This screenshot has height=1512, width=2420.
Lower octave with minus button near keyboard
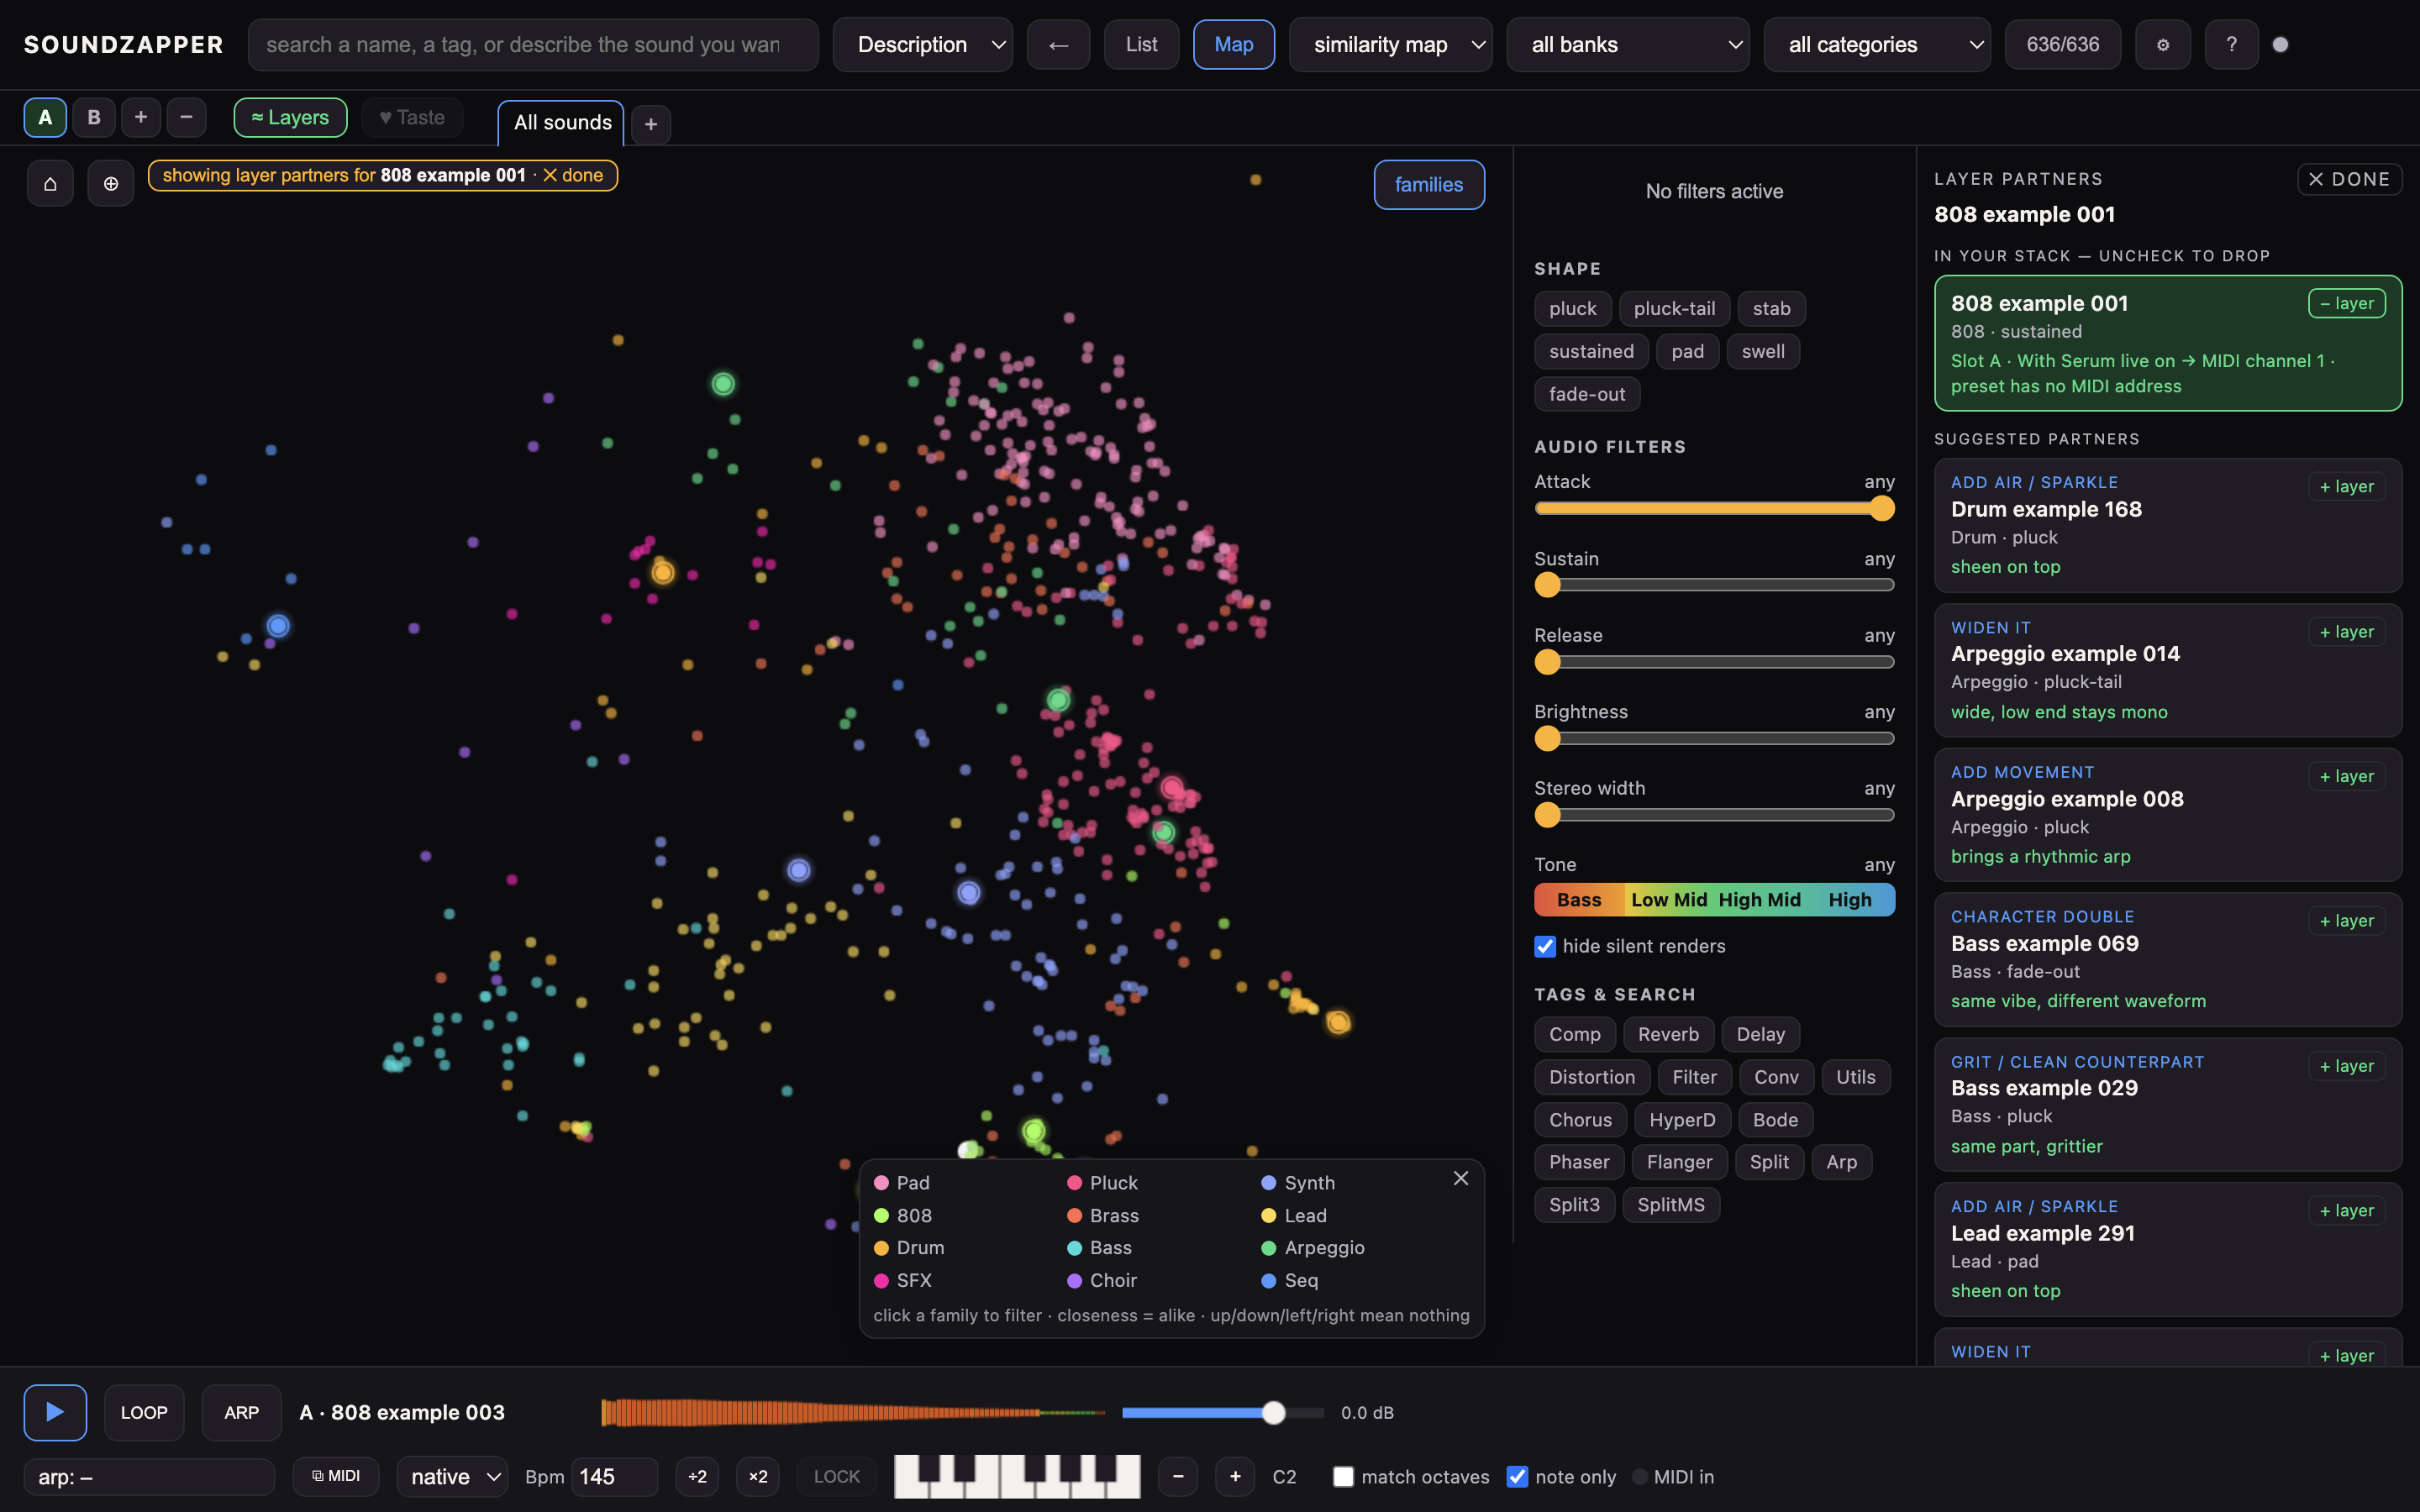click(1178, 1476)
